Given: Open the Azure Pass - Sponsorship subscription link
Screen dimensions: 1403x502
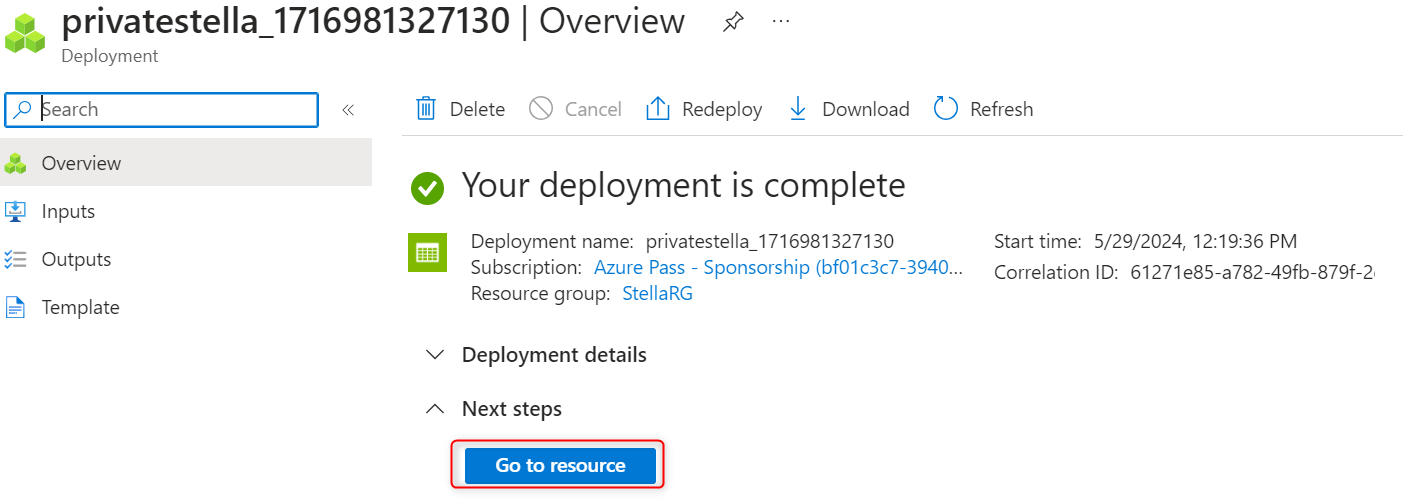Looking at the screenshot, I should (x=778, y=267).
